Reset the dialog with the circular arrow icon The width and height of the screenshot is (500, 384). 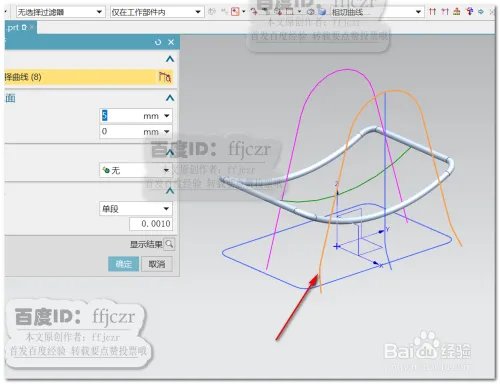click(x=158, y=42)
